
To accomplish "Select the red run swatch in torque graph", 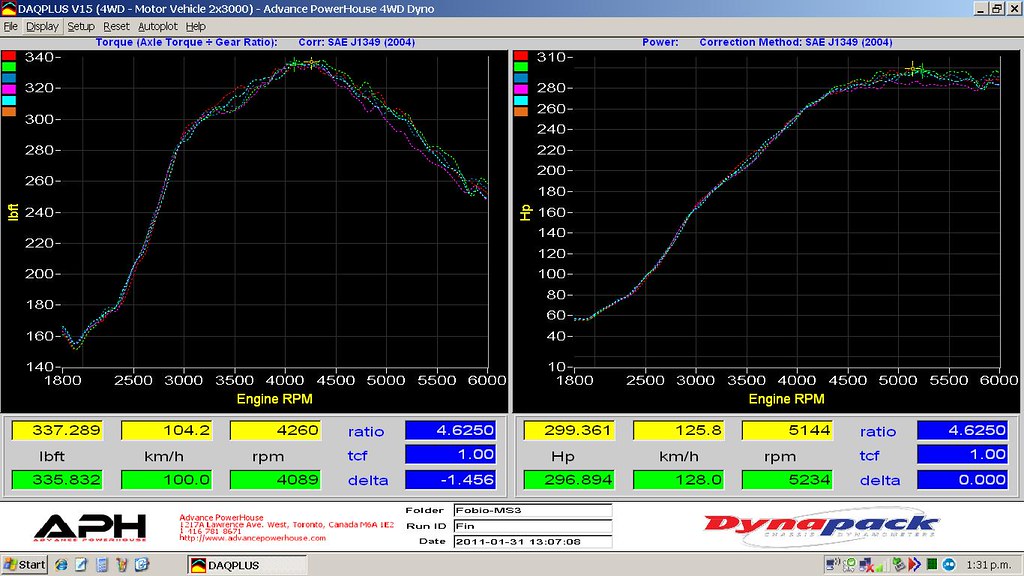I will (x=8, y=56).
